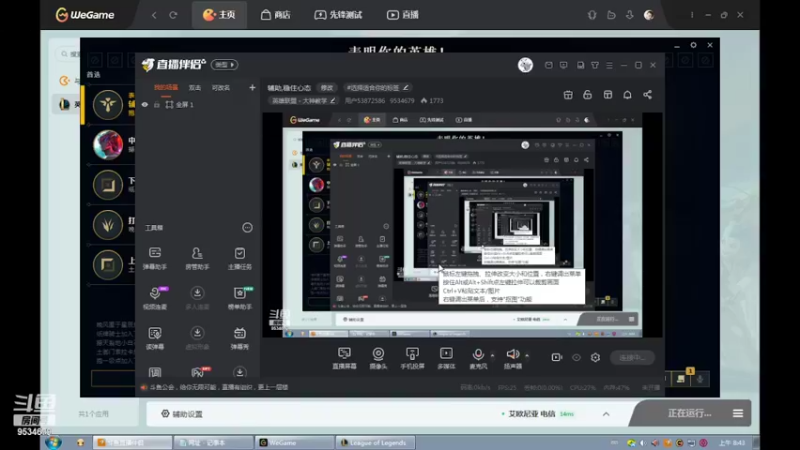Open 多人连麦 download tool

tap(197, 298)
